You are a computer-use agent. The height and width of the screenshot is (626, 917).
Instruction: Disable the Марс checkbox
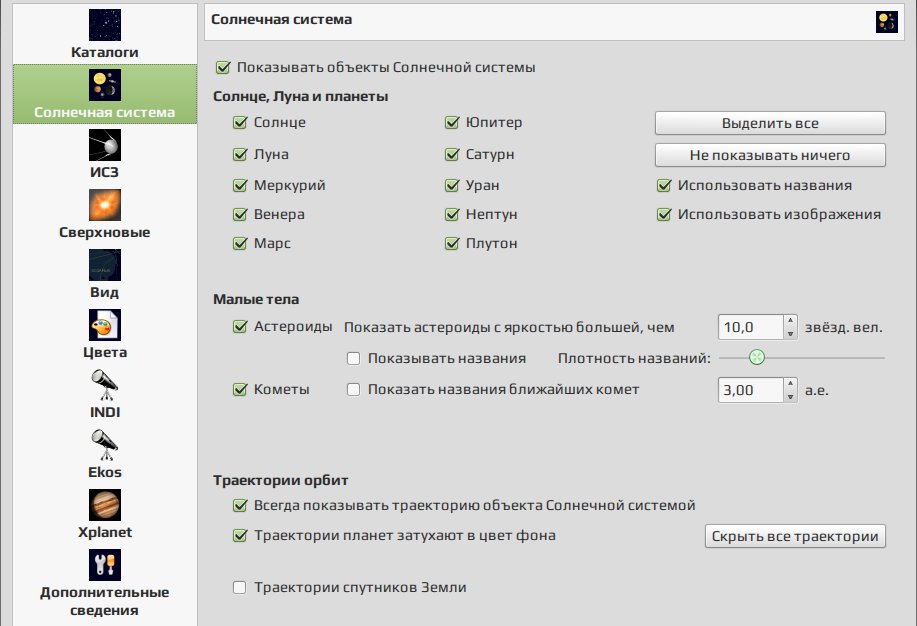click(240, 243)
